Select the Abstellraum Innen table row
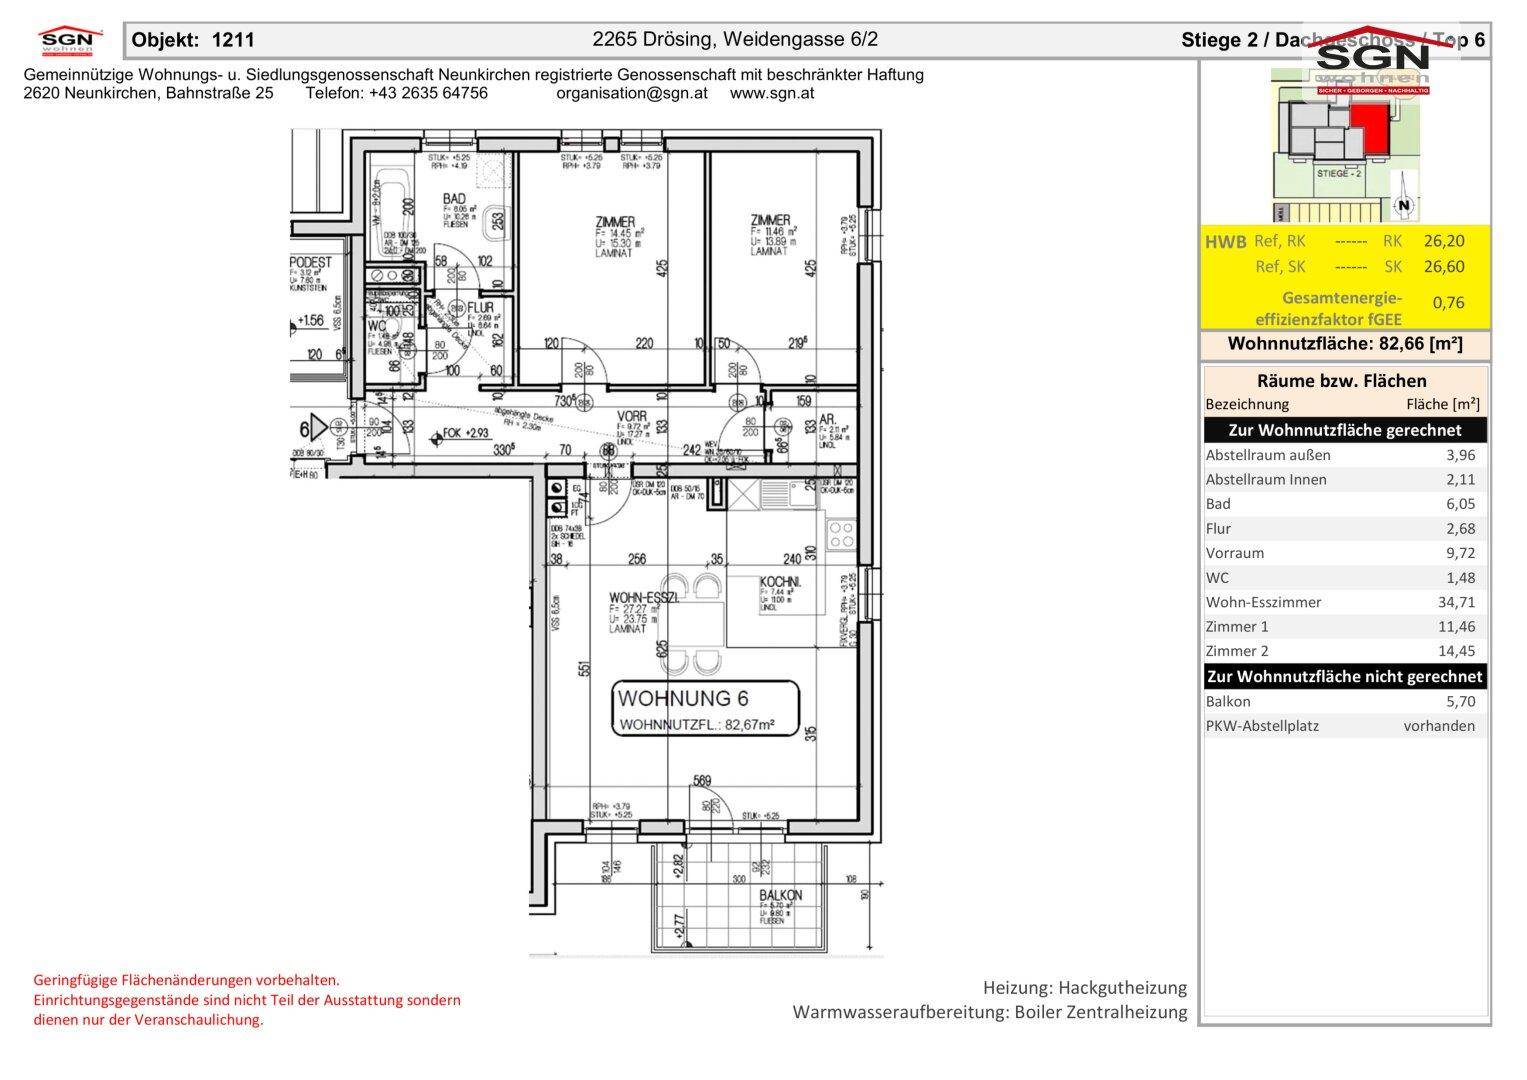1527x1080 pixels. [1345, 479]
